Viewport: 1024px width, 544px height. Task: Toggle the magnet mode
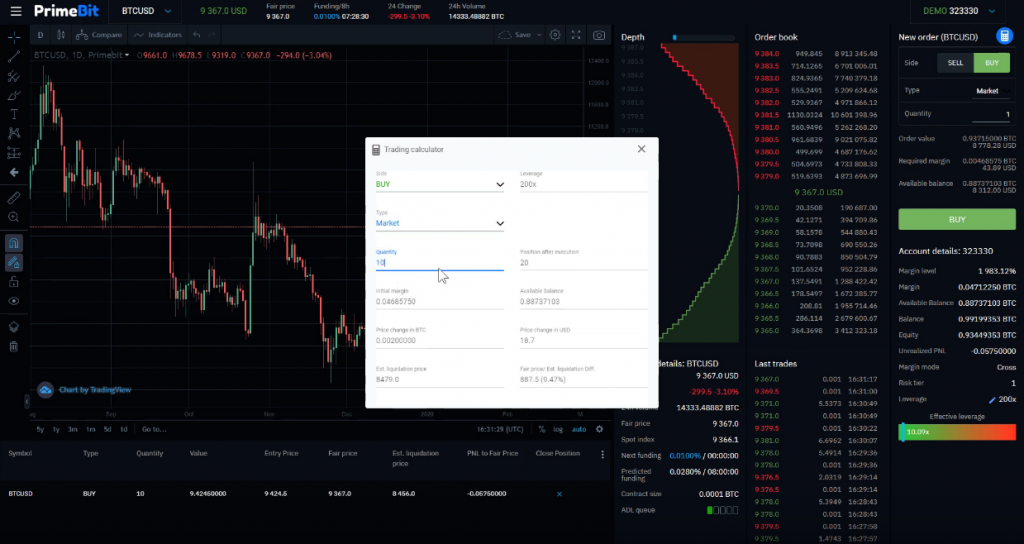[14, 243]
